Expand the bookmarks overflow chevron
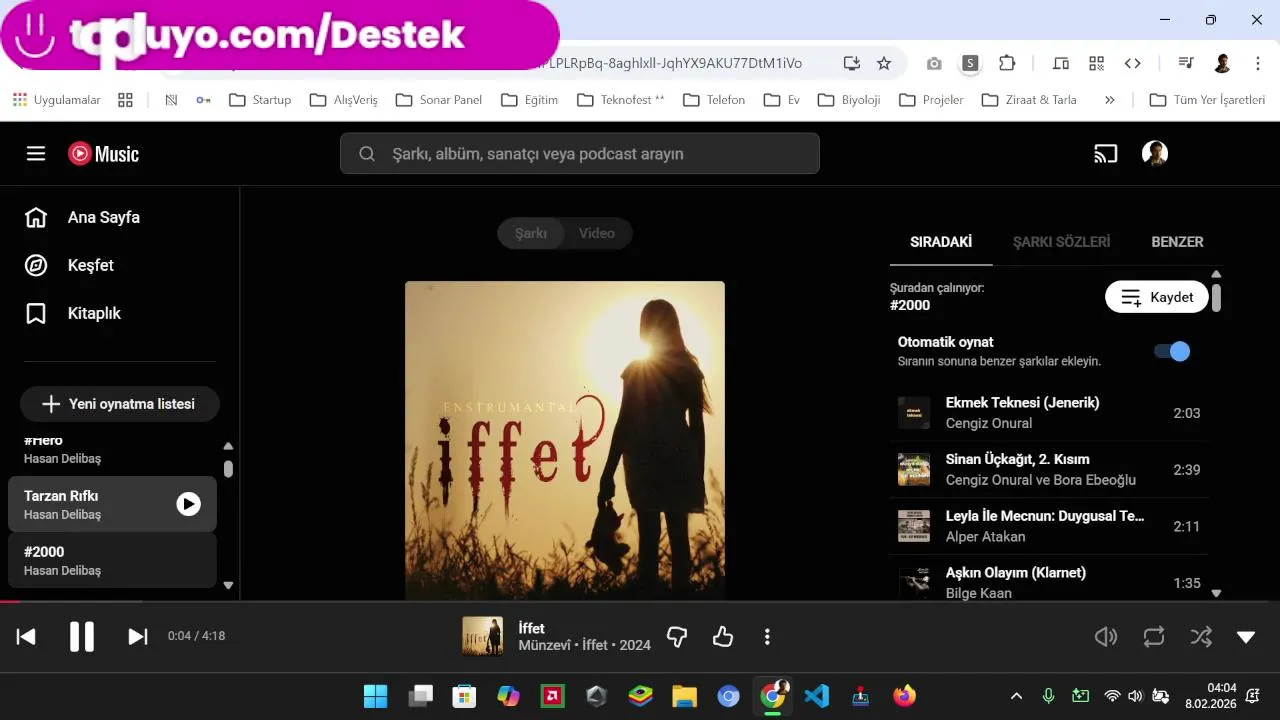Screen dimensions: 1280x720 click(x=1110, y=100)
